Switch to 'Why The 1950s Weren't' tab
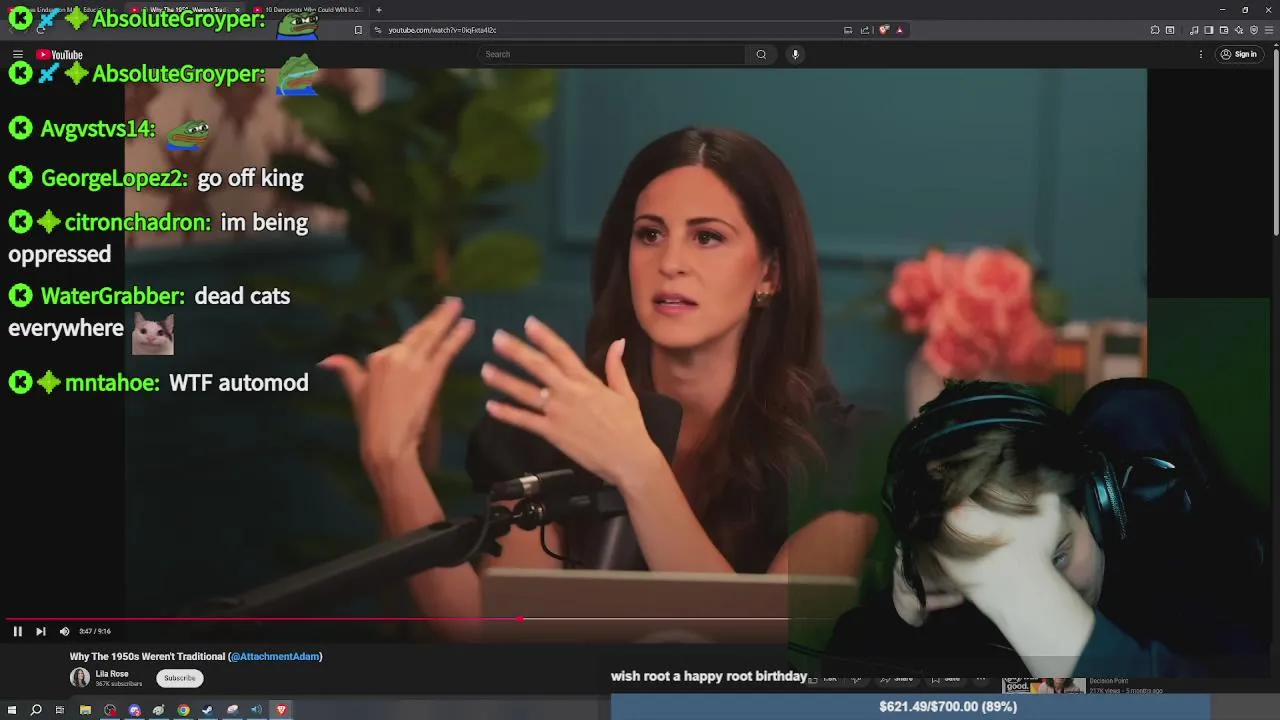This screenshot has height=720, width=1280. [188, 10]
